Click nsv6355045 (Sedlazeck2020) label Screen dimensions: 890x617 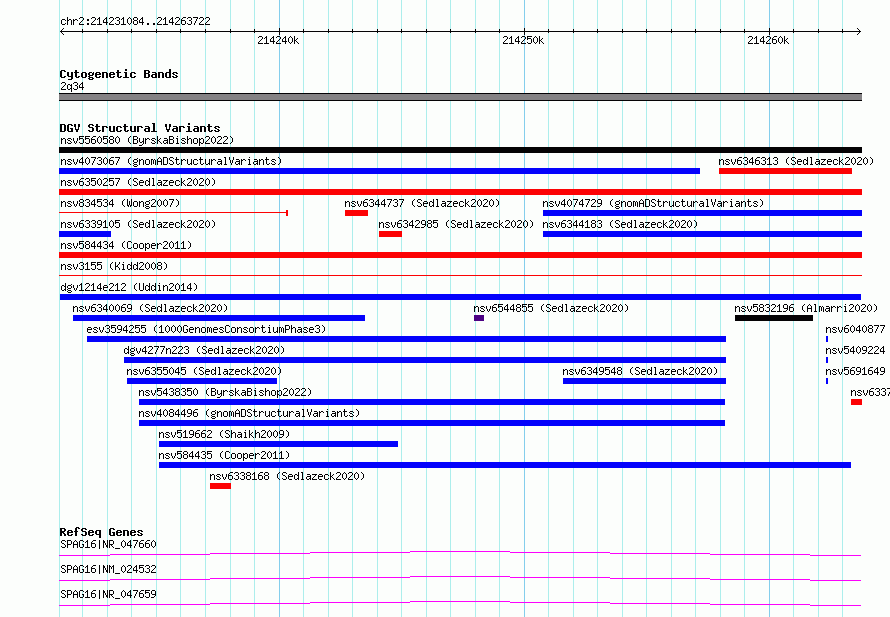click(x=204, y=371)
